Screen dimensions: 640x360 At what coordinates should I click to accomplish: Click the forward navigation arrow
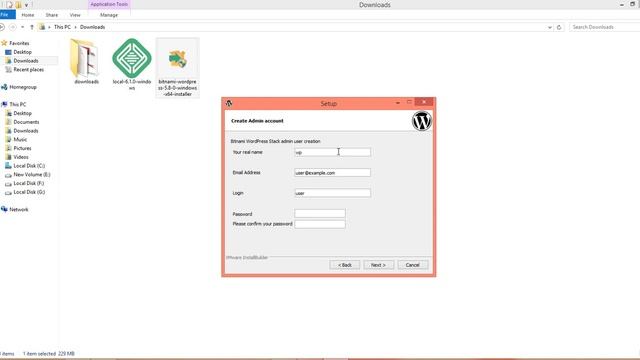(13, 27)
